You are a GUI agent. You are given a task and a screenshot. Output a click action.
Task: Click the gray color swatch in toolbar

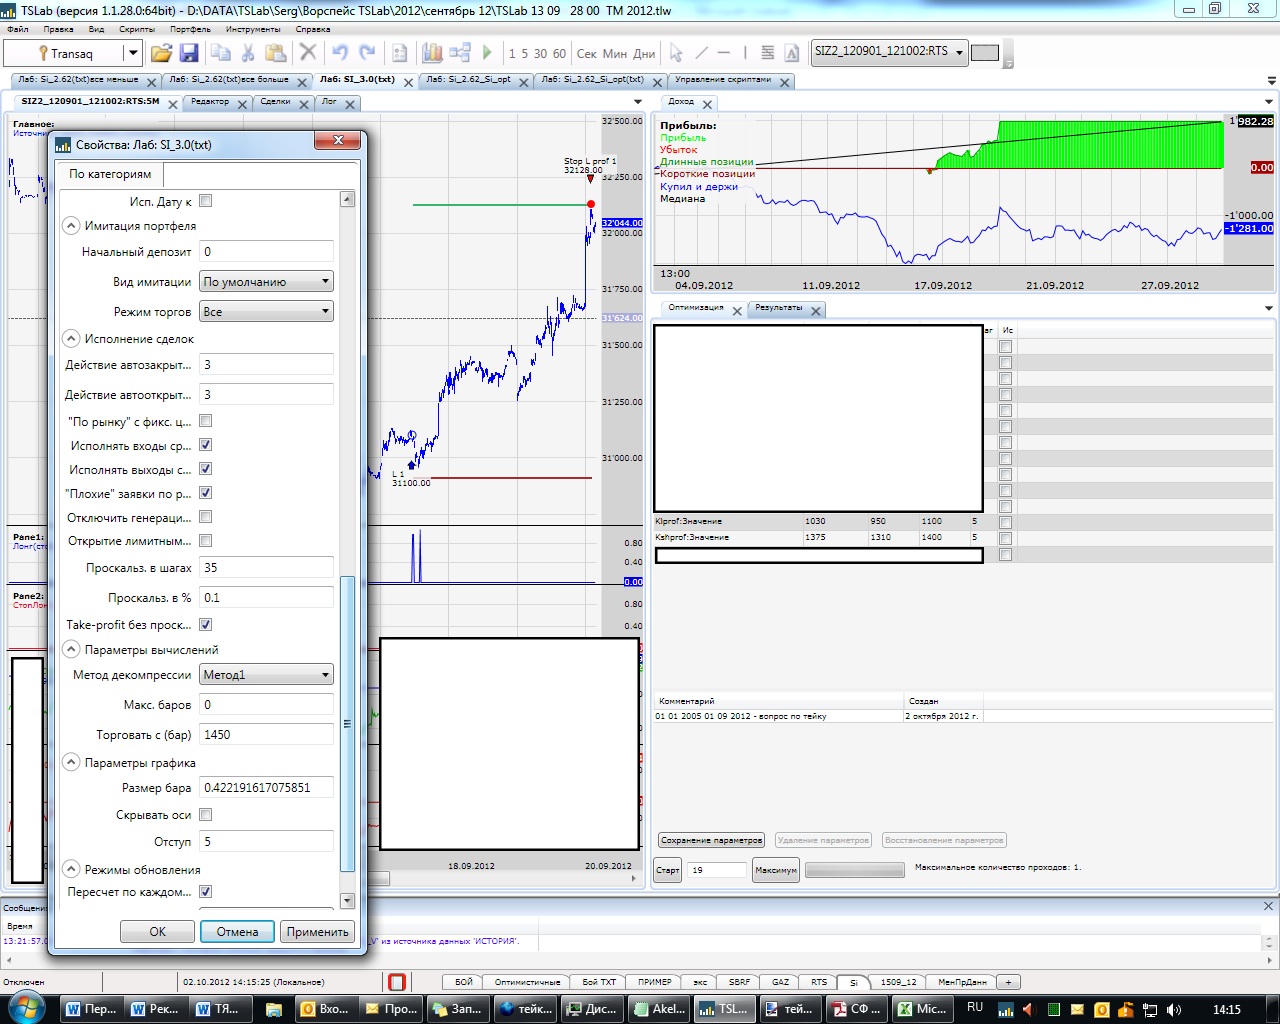coord(985,53)
